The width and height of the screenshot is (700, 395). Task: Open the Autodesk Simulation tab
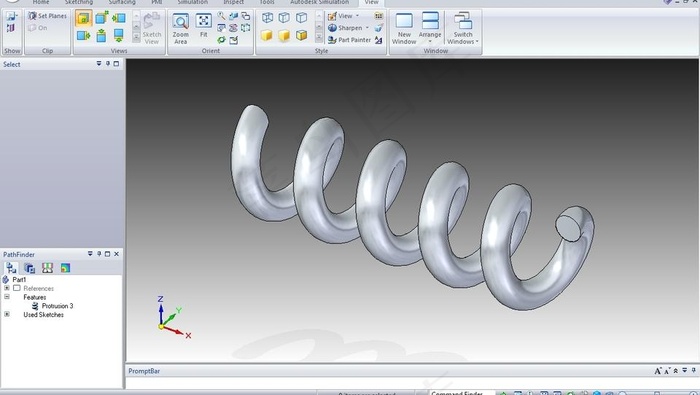pos(320,2)
